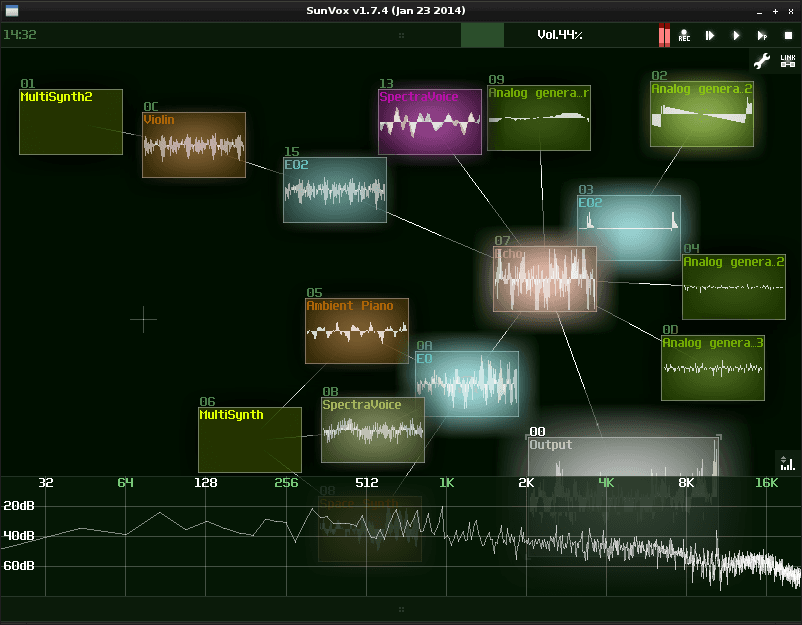Screen dimensions: 802x625
Task: Select the EQ2 module numbered 03
Action: point(629,228)
